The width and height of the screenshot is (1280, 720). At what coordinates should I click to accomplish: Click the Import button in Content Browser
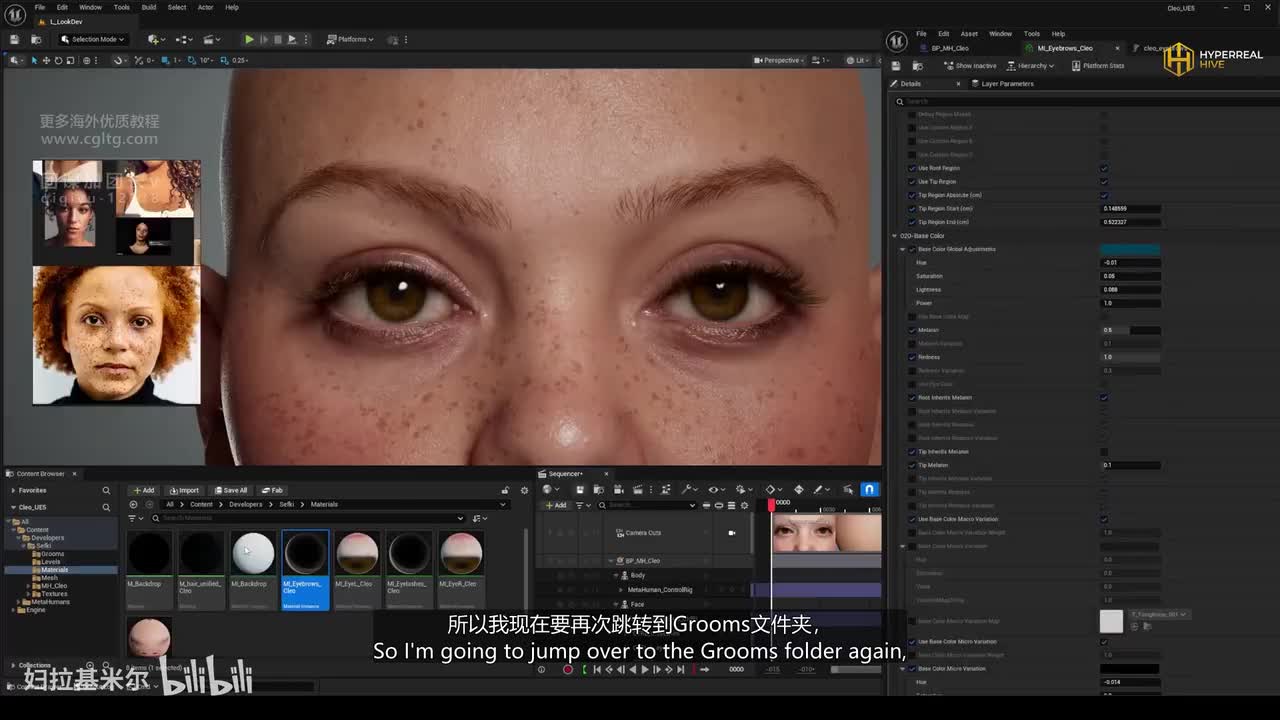tap(184, 490)
